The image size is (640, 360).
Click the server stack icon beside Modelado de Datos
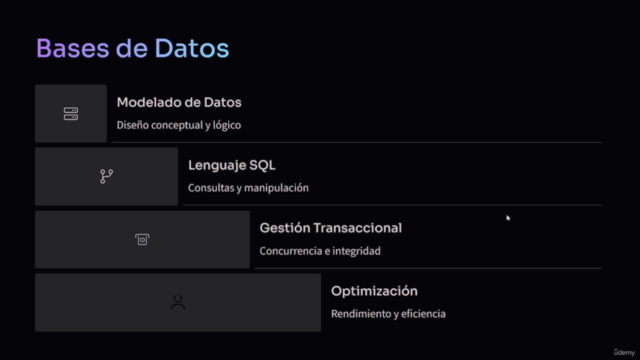pyautogui.click(x=71, y=114)
